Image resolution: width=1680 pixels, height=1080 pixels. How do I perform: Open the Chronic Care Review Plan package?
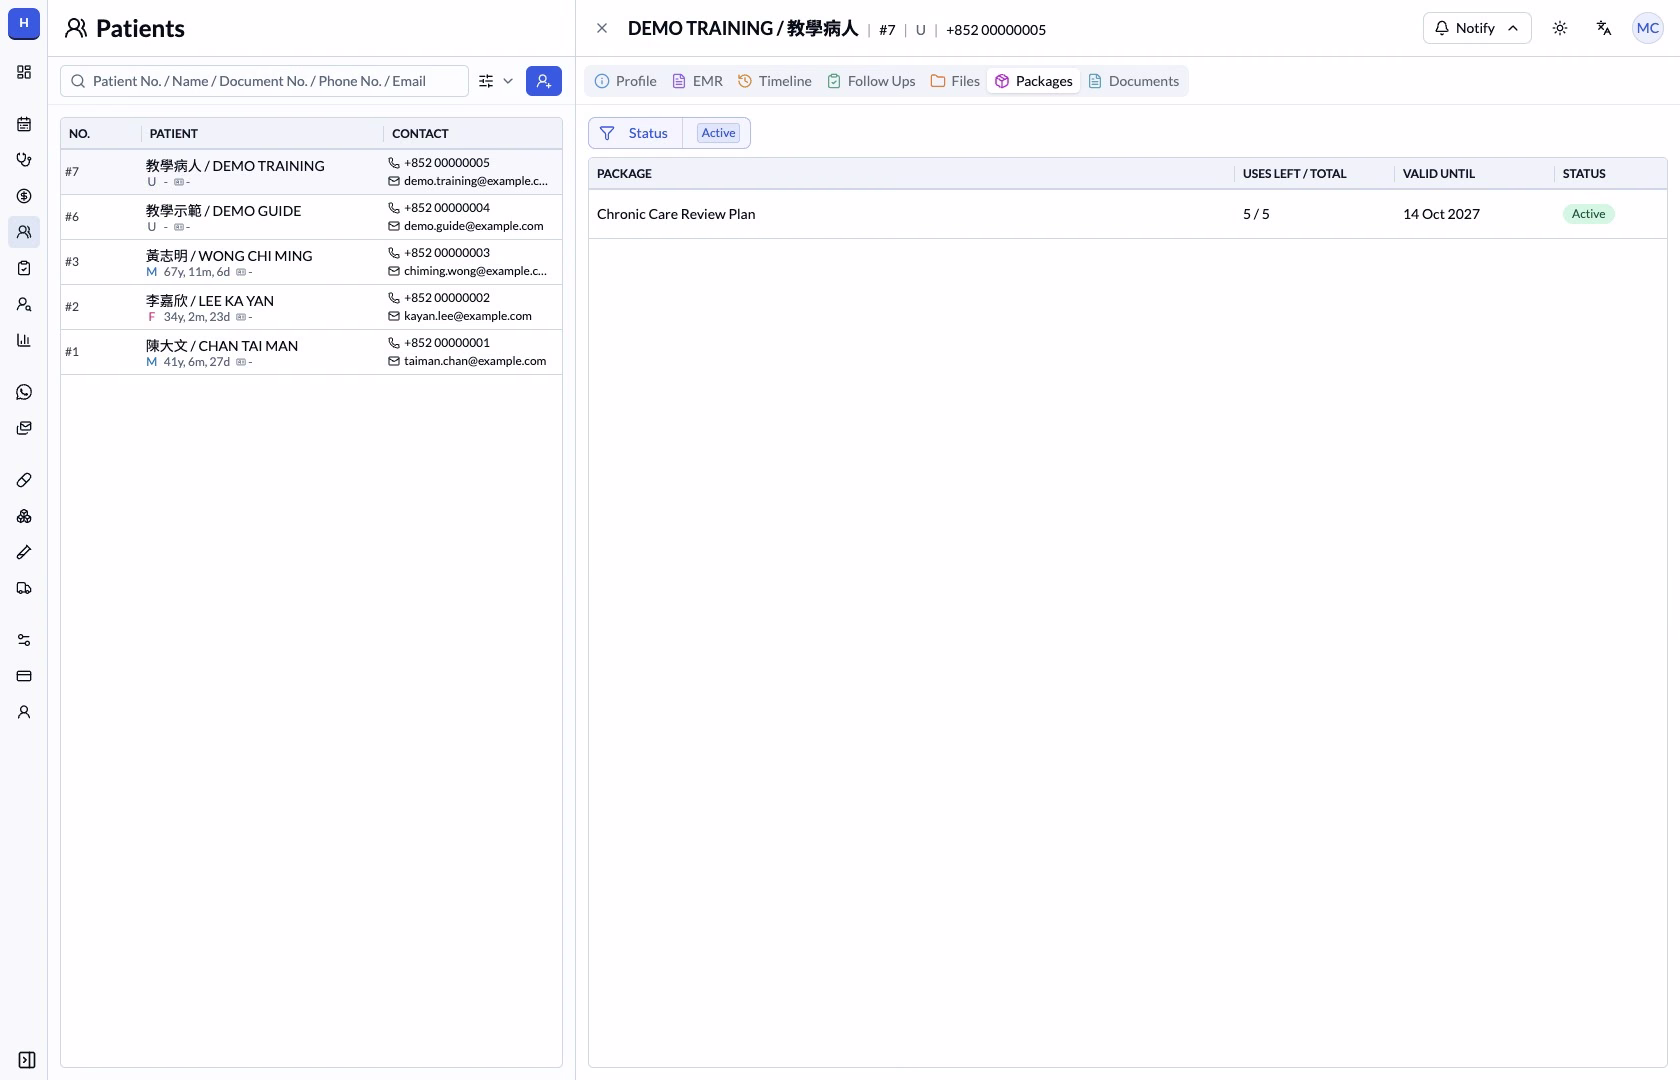point(1127,214)
